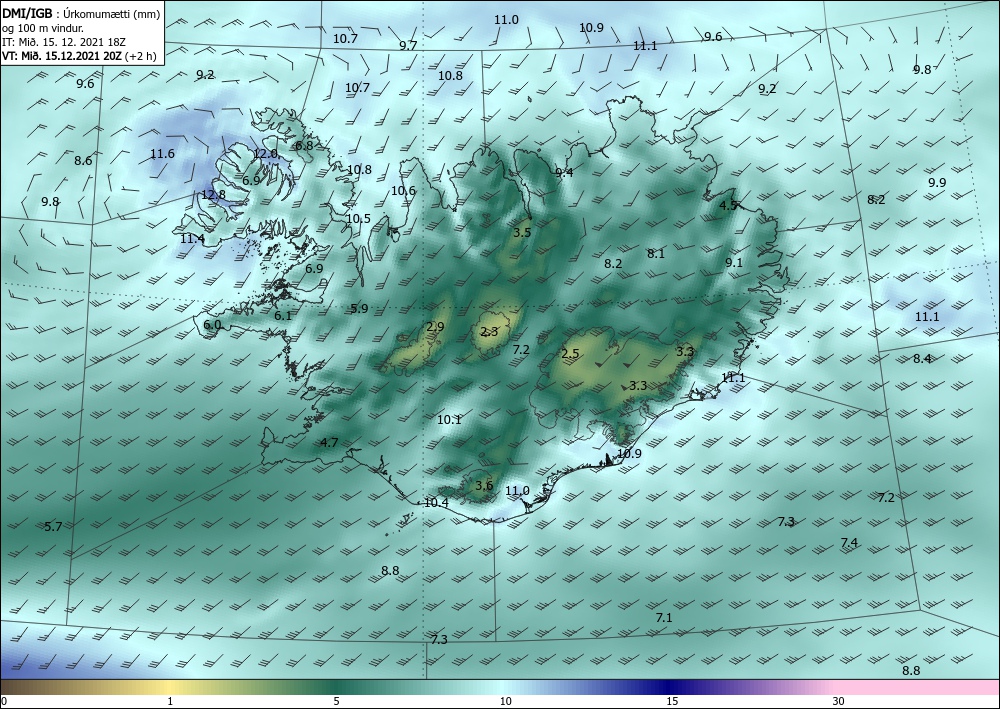Click the legend label 15

(672, 702)
